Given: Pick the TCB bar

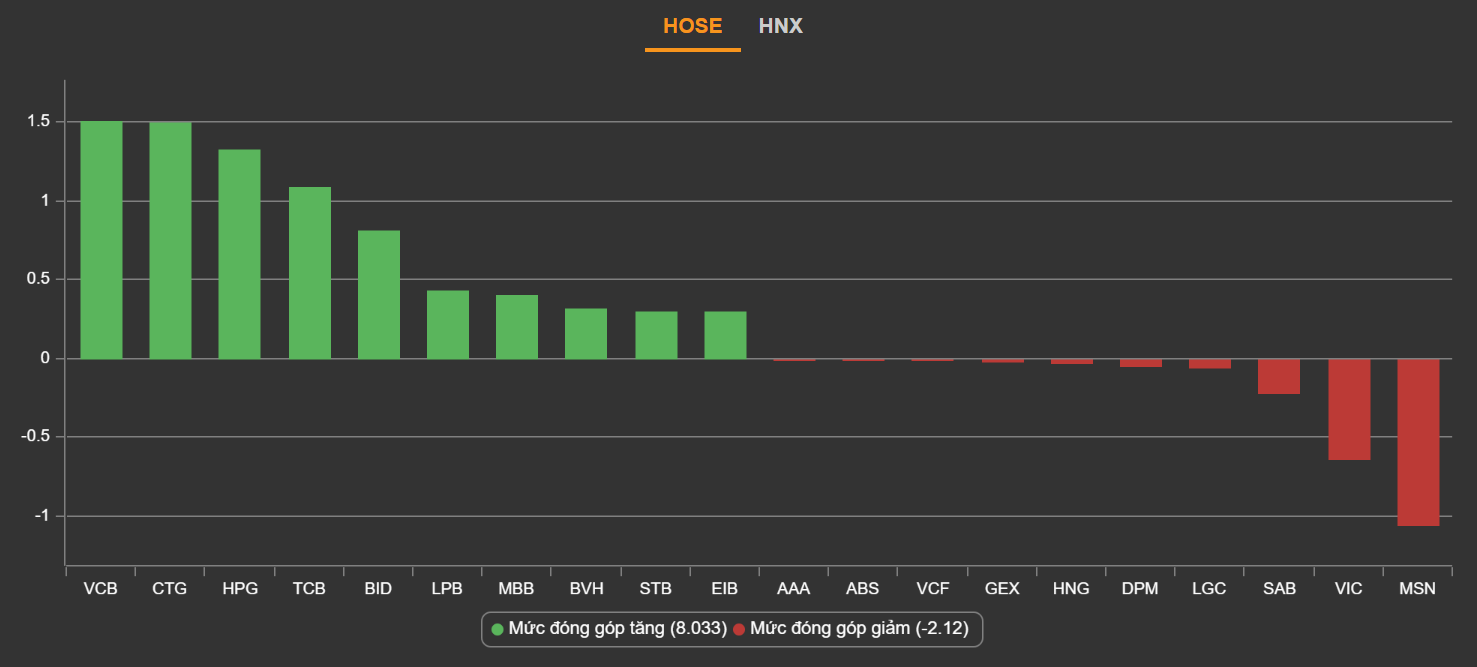Looking at the screenshot, I should pyautogui.click(x=309, y=272).
